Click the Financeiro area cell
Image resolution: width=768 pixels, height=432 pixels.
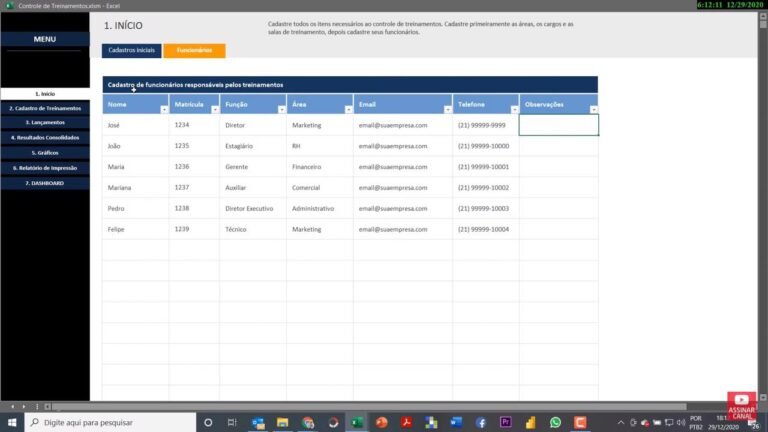[x=320, y=167]
